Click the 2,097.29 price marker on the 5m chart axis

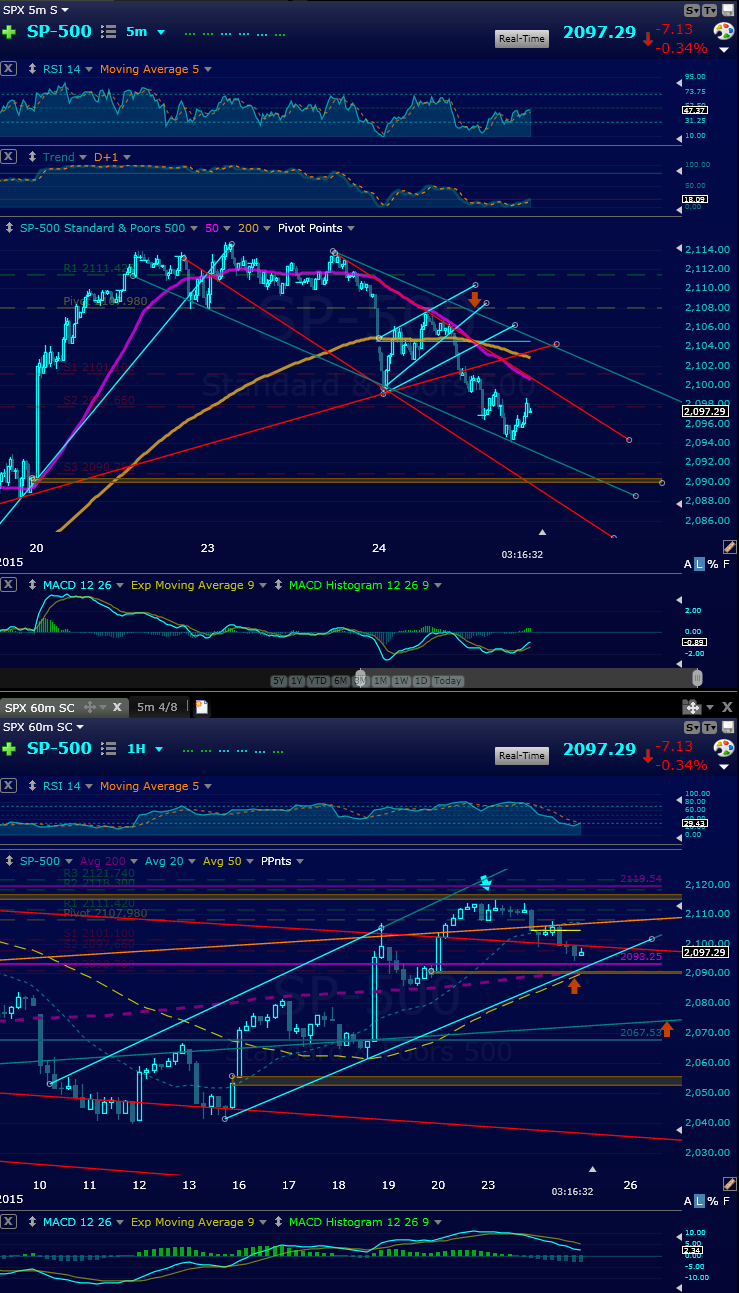(707, 411)
